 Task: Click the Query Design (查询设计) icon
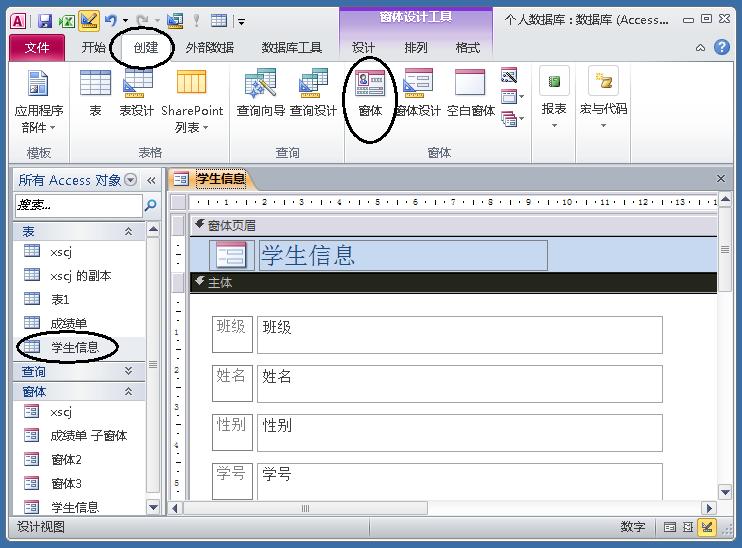click(313, 93)
